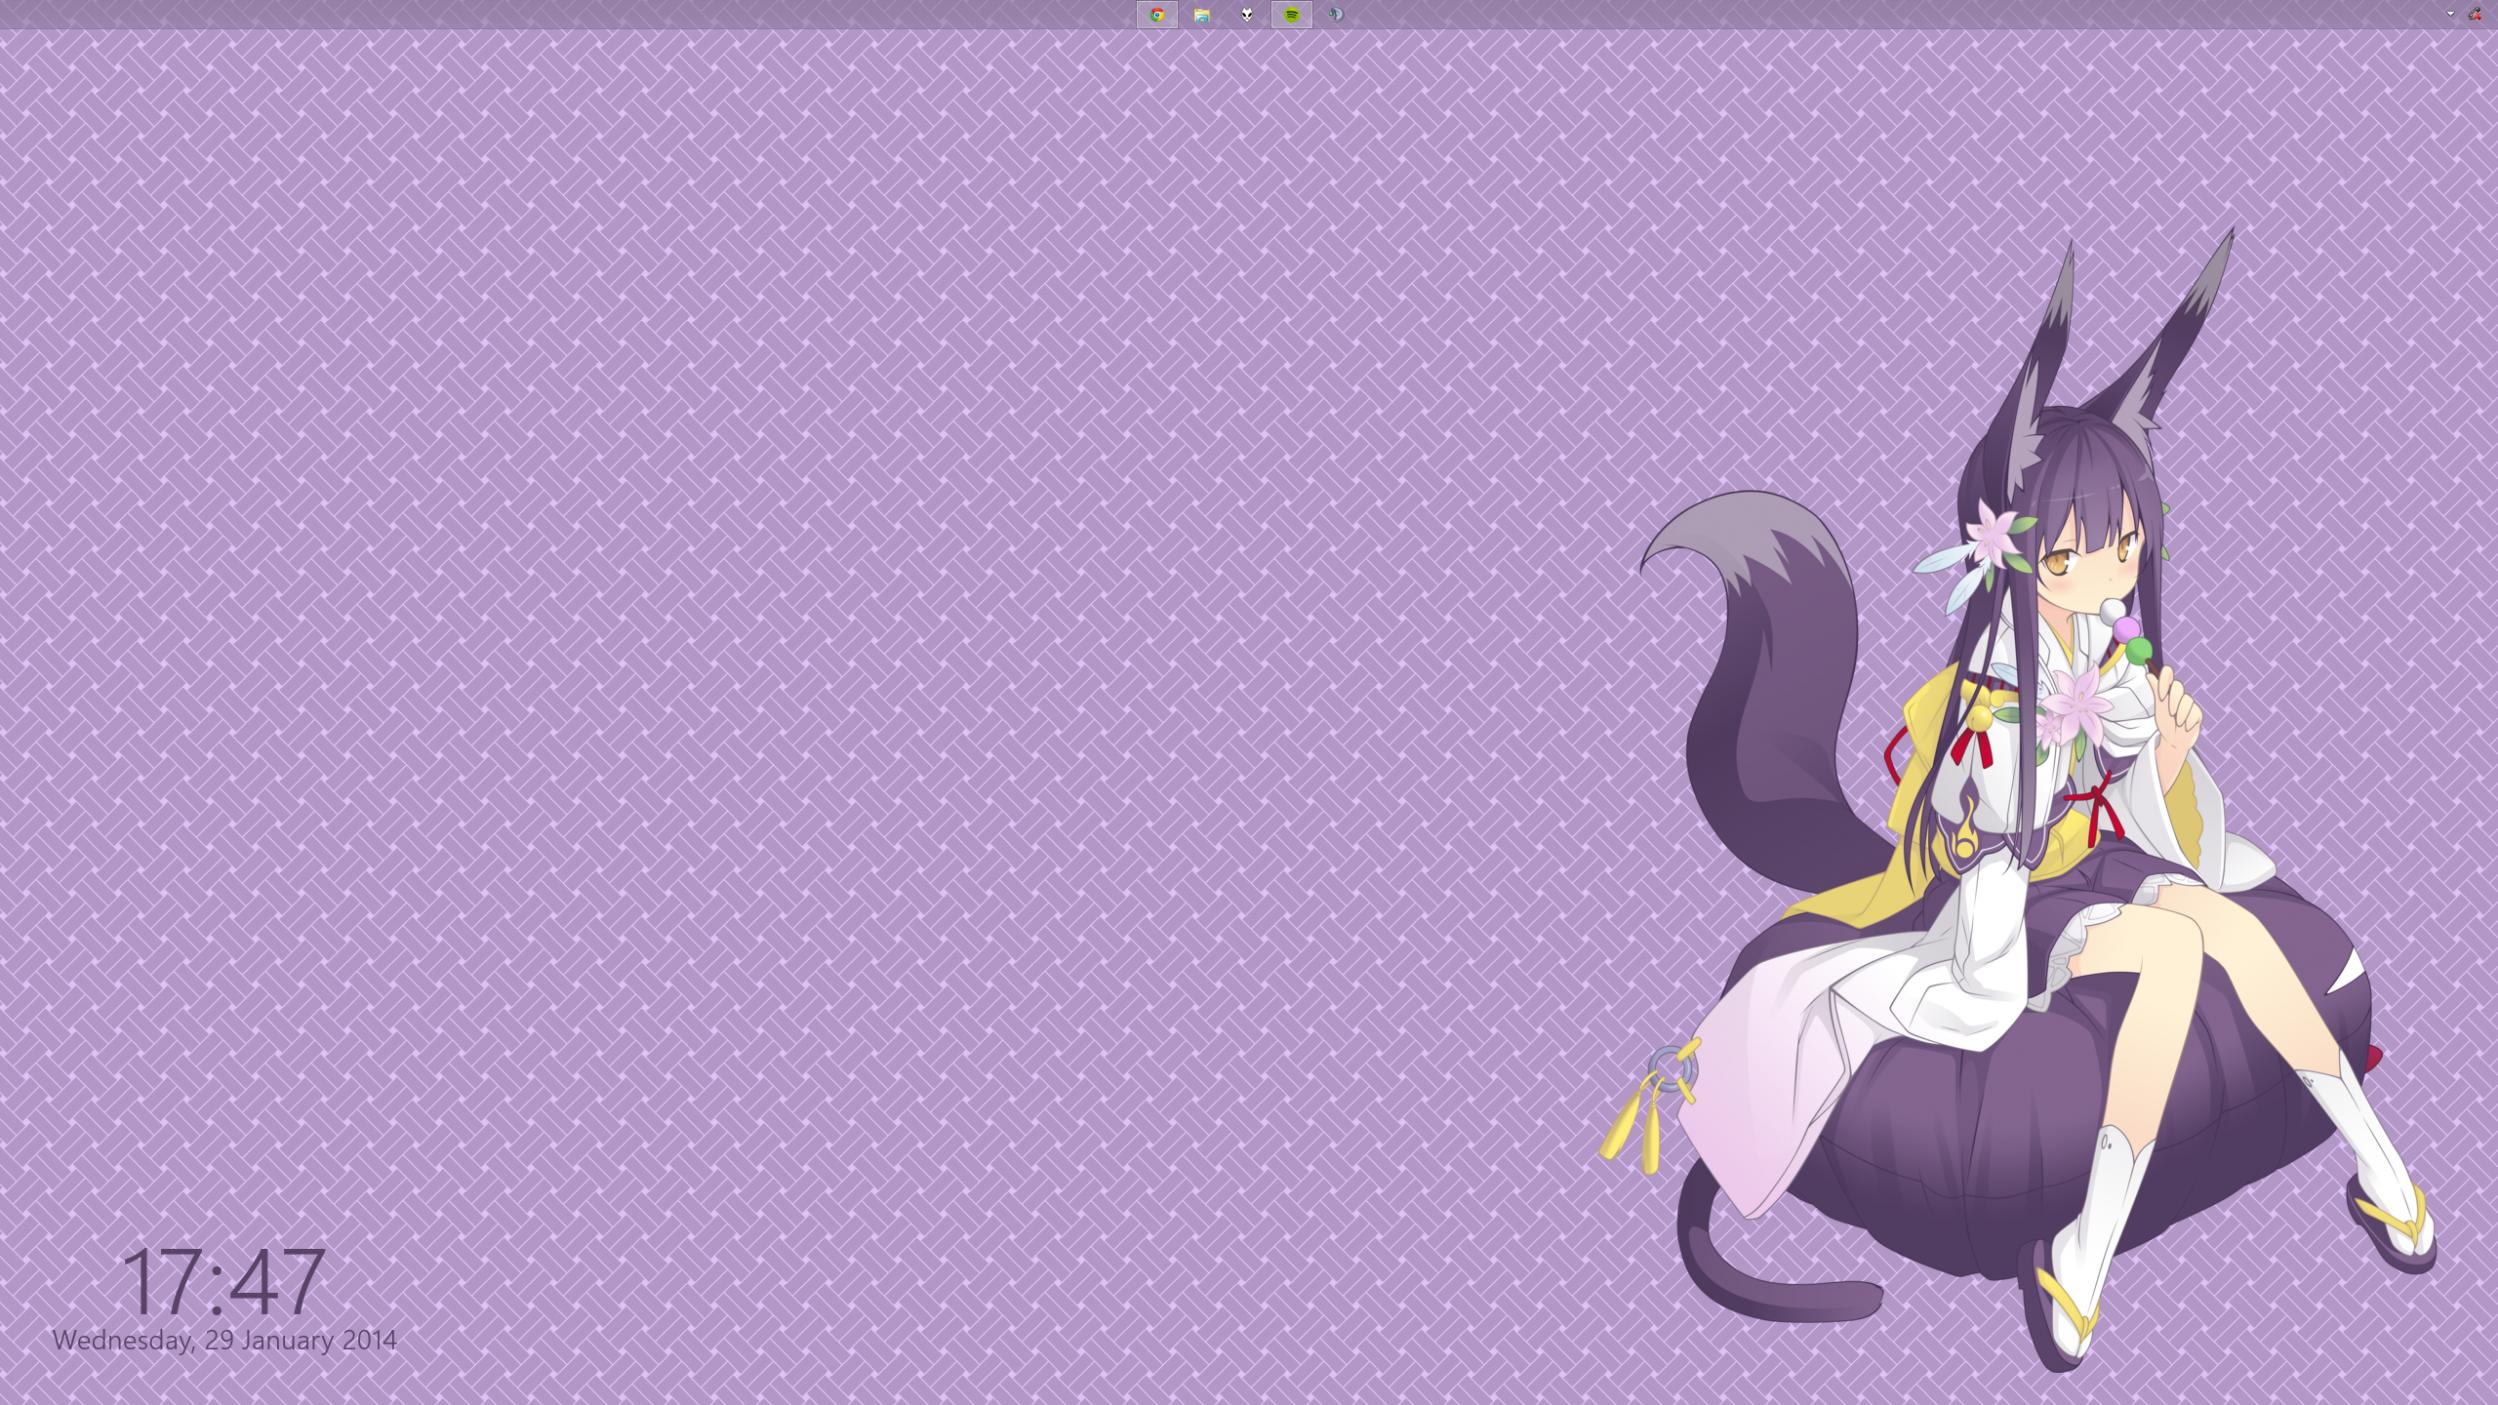Click the pink flower hair ornament
Viewport: 2498px width, 1405px height.
1993,535
